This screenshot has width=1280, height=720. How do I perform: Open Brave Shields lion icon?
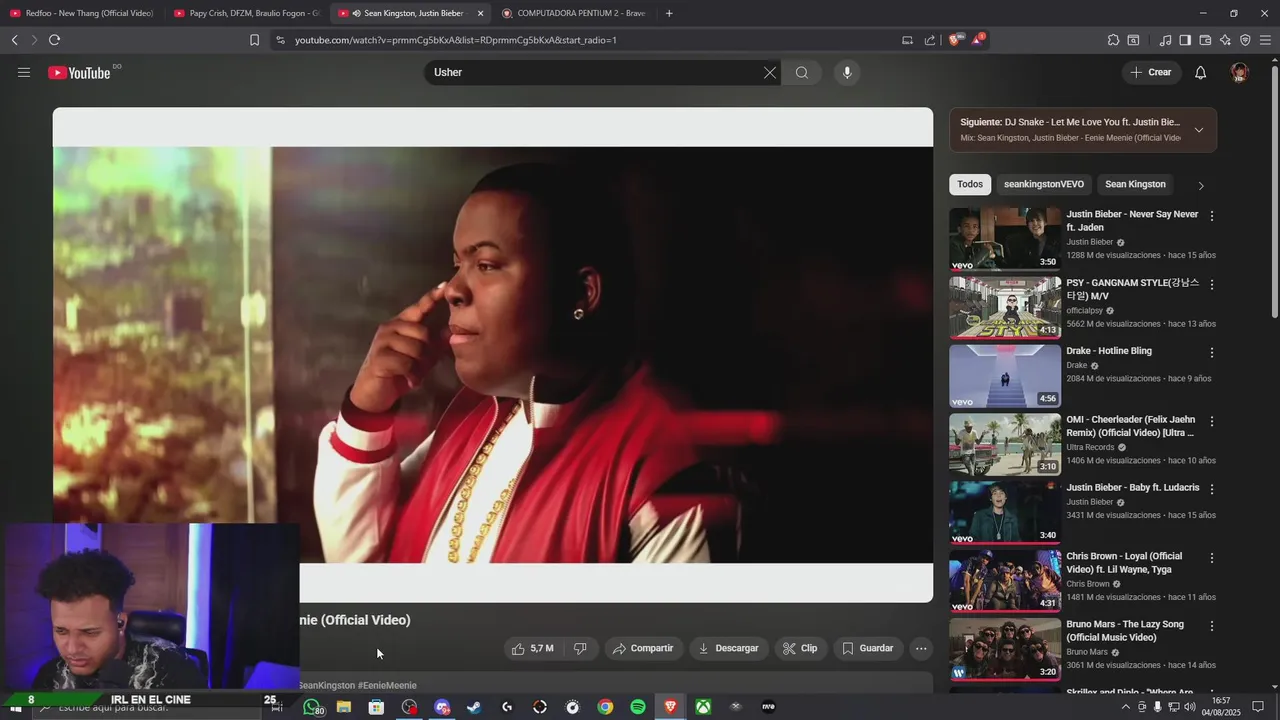(x=954, y=40)
